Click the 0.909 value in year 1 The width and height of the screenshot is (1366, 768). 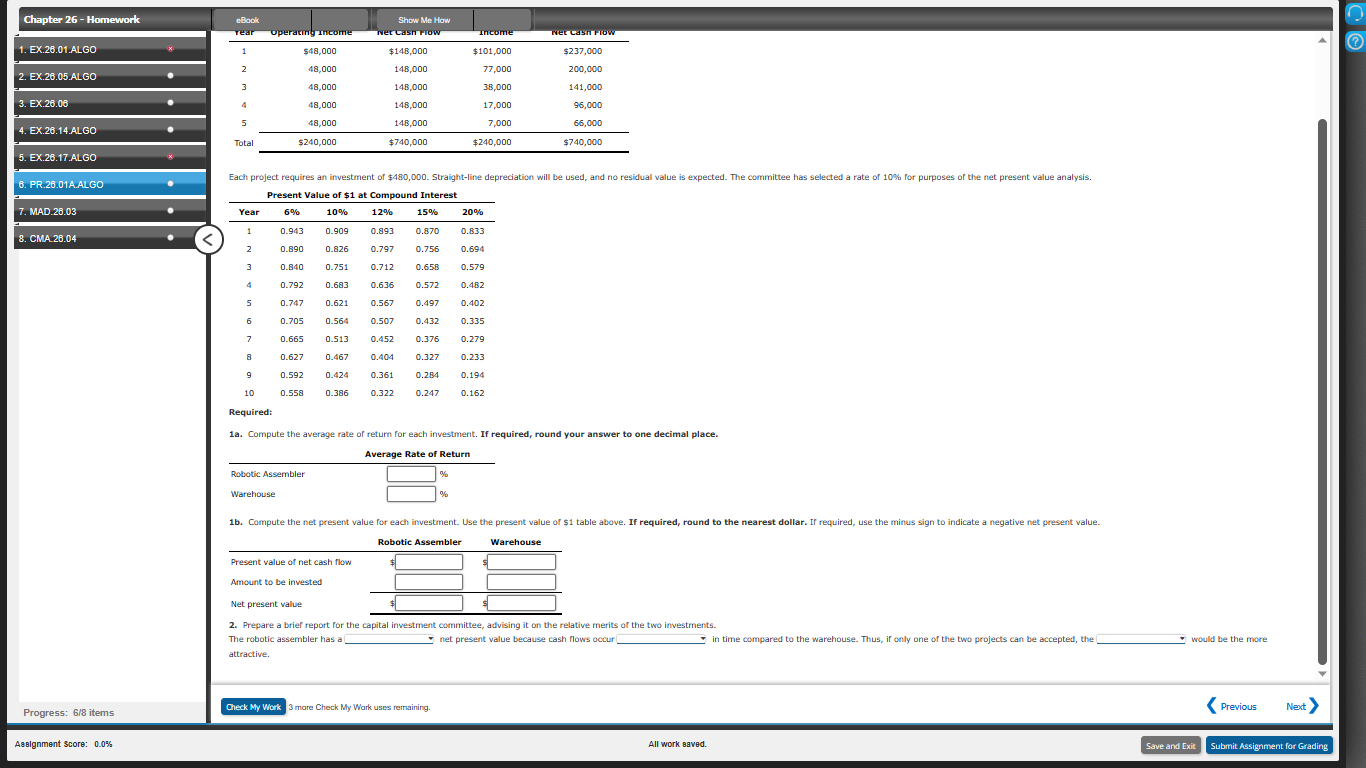[x=337, y=231]
